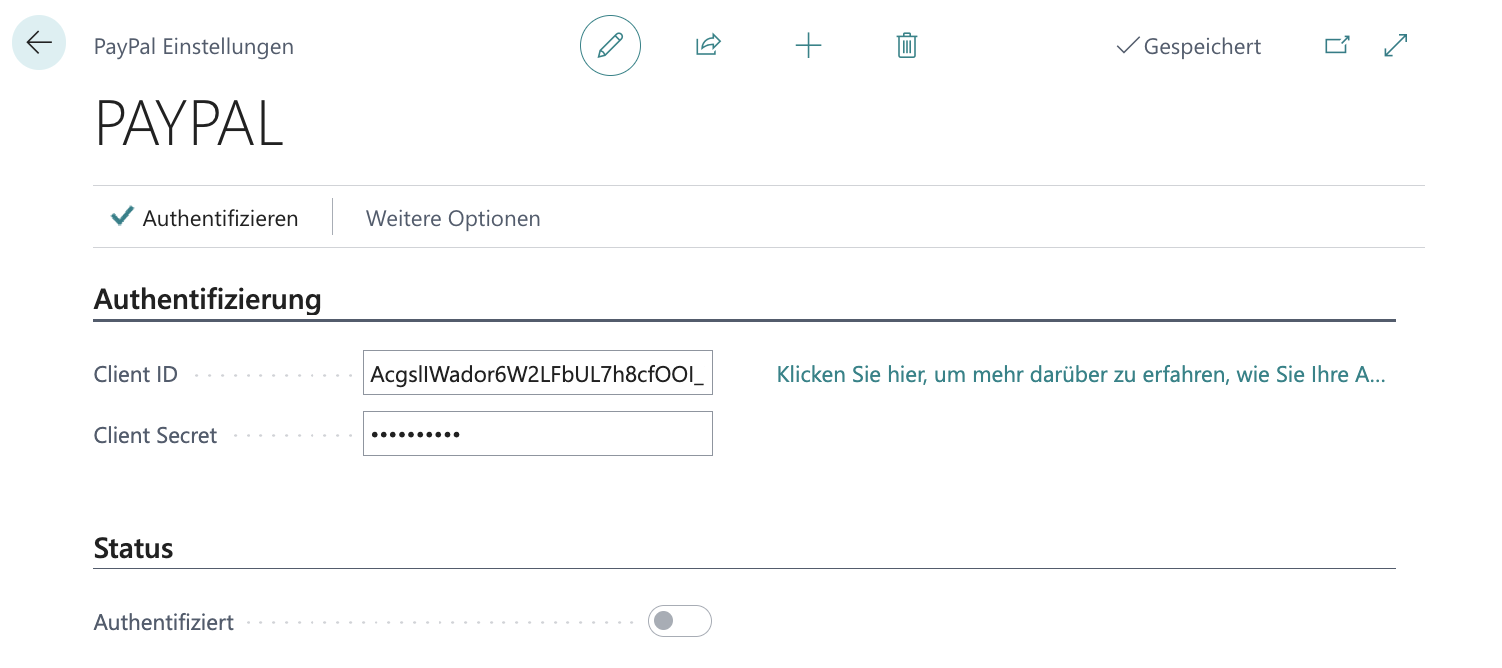
Task: Go back using the left arrow button
Action: click(x=39, y=44)
